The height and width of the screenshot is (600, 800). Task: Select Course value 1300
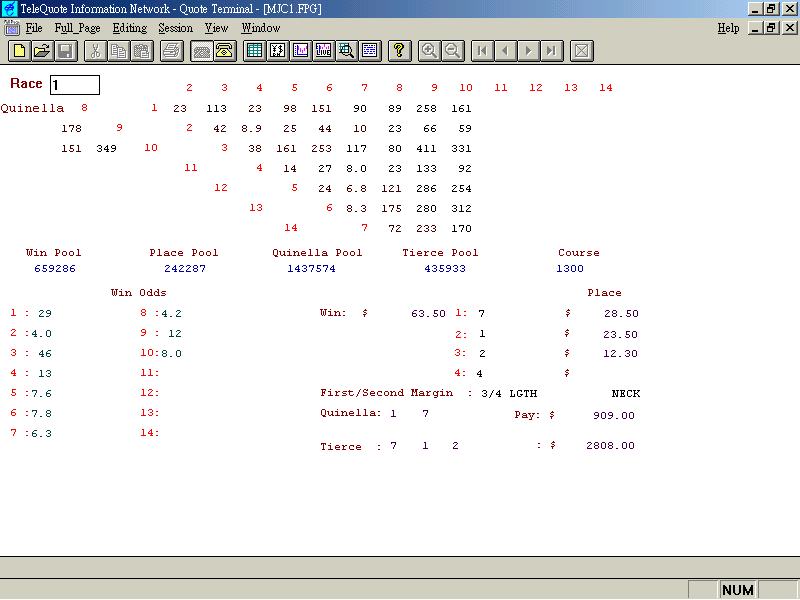point(570,268)
